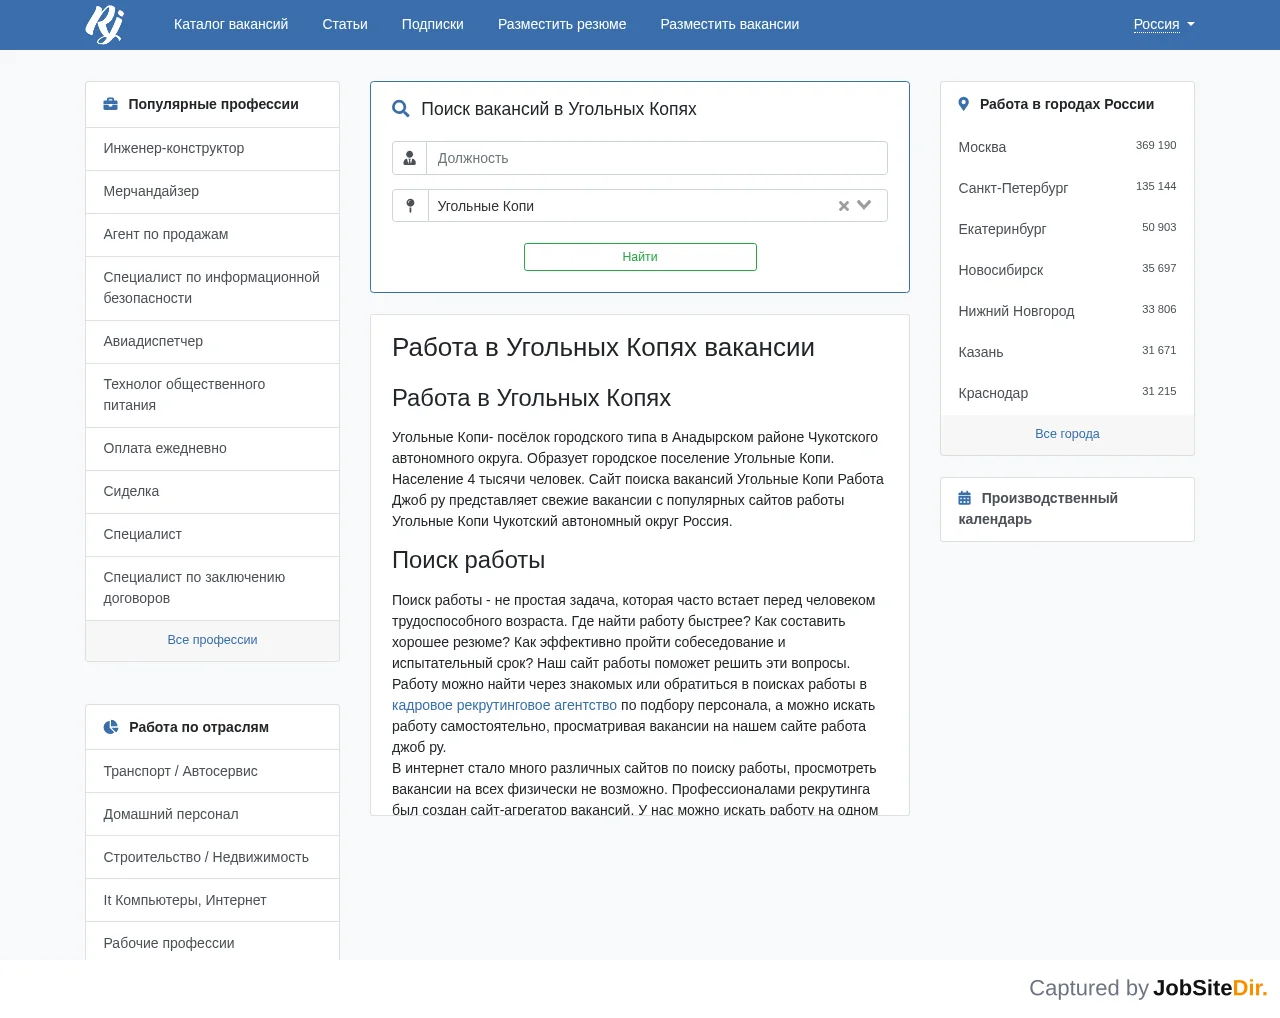This screenshot has width=1280, height=1018.
Task: Click the Найти search button
Action: click(640, 257)
